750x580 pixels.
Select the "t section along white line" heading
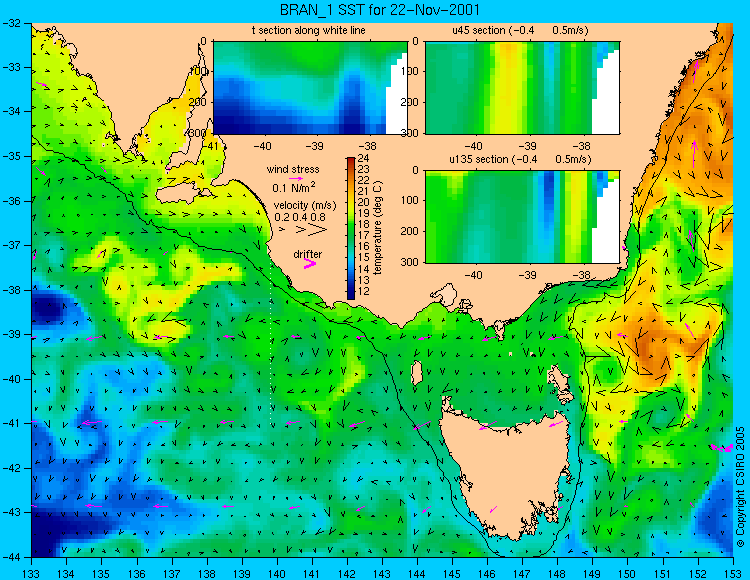pyautogui.click(x=309, y=31)
